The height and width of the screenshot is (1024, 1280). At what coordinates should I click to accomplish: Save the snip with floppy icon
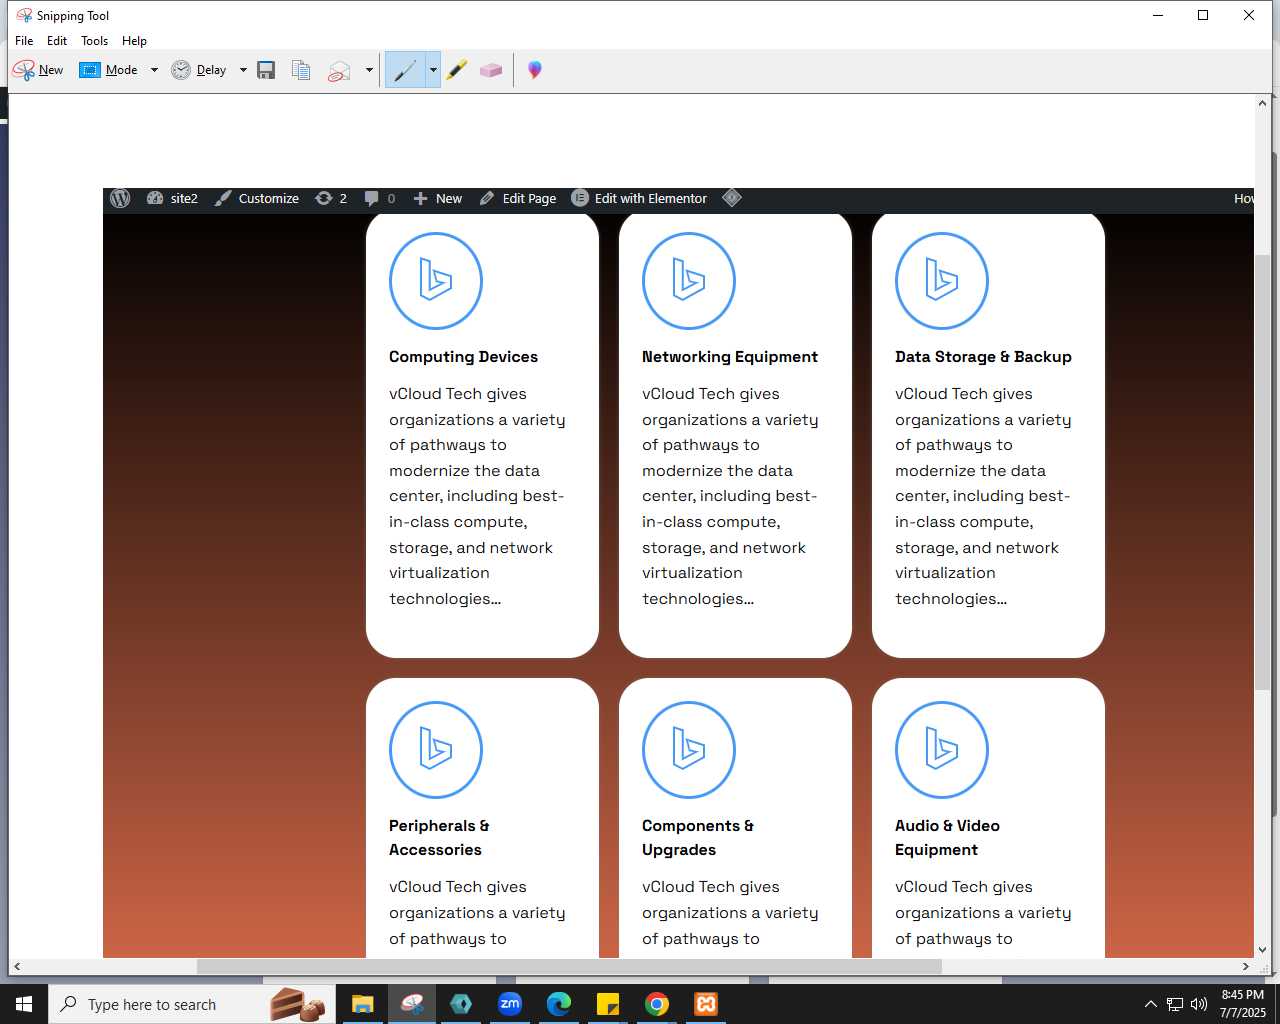(266, 70)
